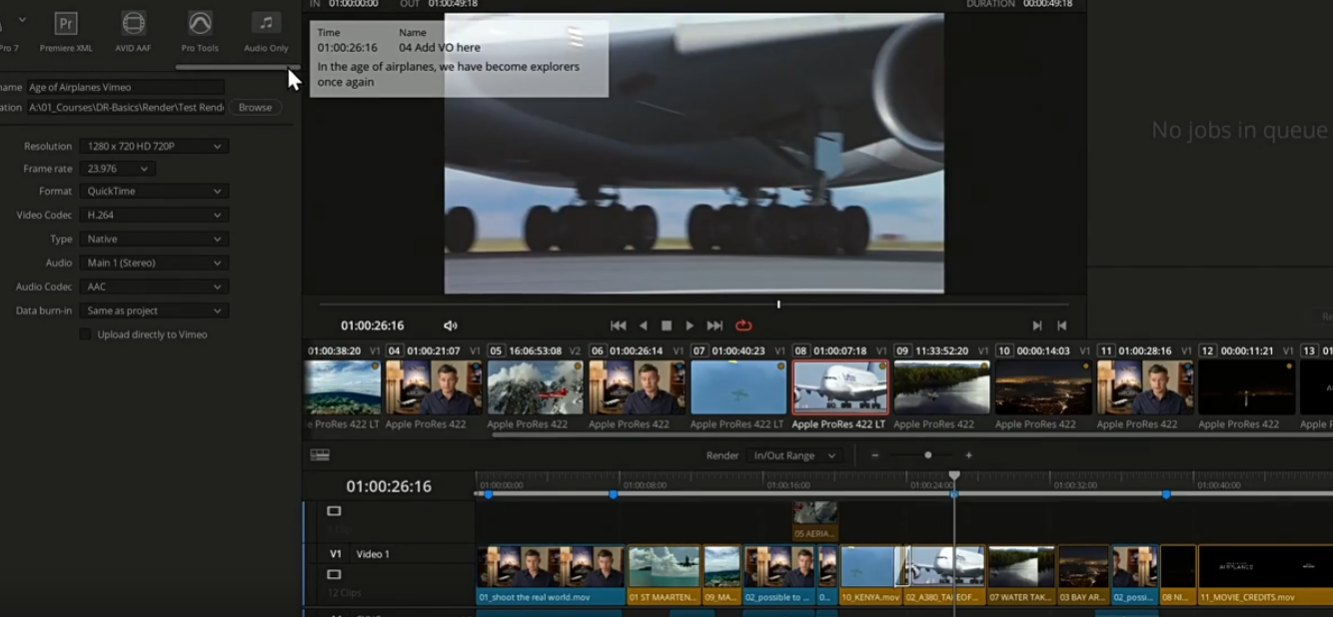1333x617 pixels.
Task: Zoom in the timeline with the plus icon
Action: (968, 456)
